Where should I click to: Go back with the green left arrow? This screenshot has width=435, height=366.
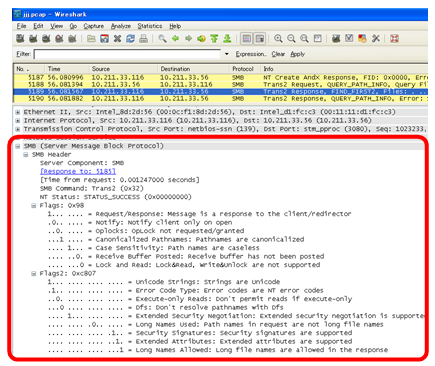pyautogui.click(x=175, y=39)
